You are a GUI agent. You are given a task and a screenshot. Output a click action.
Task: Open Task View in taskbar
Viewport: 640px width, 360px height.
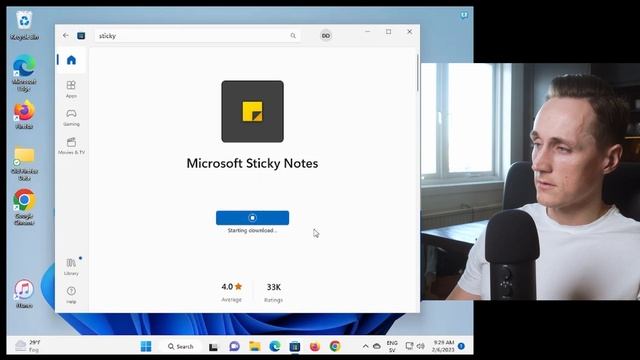coord(213,347)
